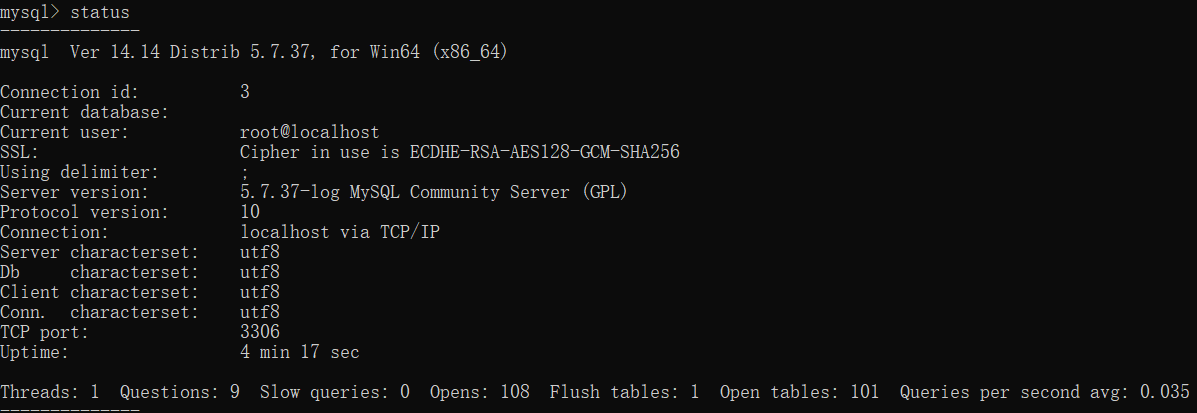Click the SSL cipher ECDHE-RSA-AES128-GCM-SHA256 text
Image resolution: width=1197 pixels, height=413 pixels.
coord(544,152)
